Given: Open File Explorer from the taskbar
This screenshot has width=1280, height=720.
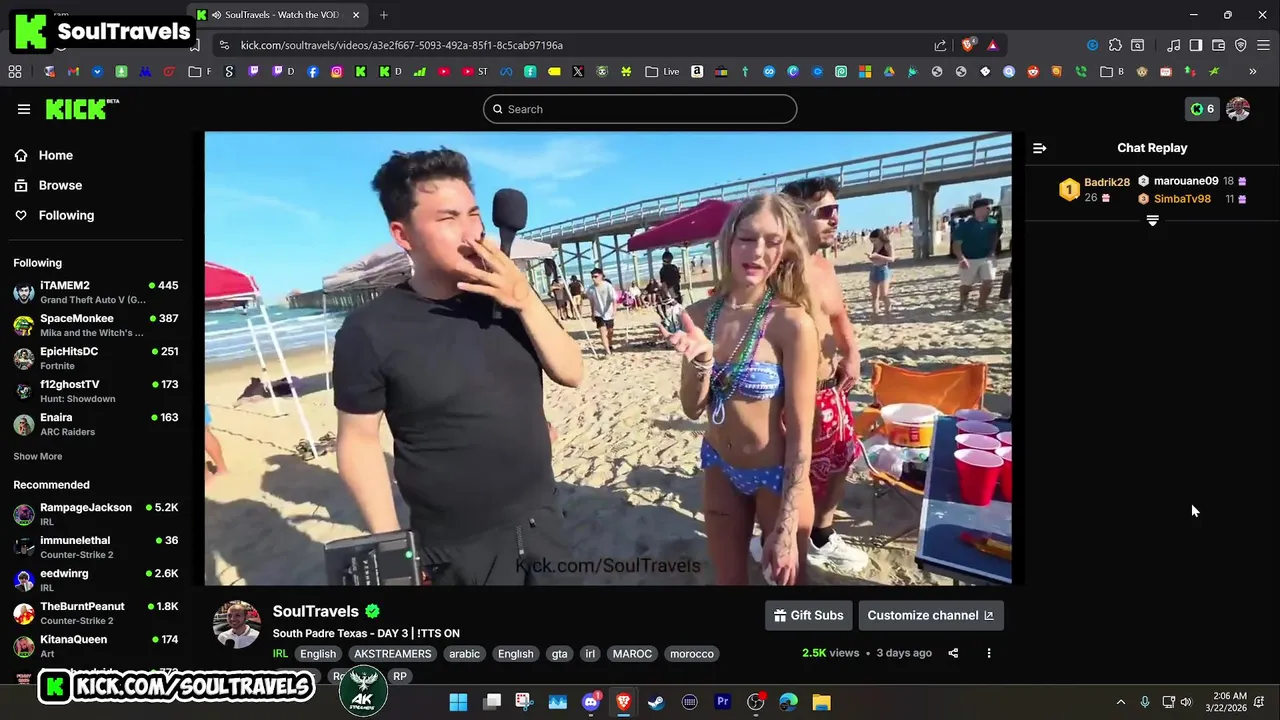Looking at the screenshot, I should tap(821, 702).
